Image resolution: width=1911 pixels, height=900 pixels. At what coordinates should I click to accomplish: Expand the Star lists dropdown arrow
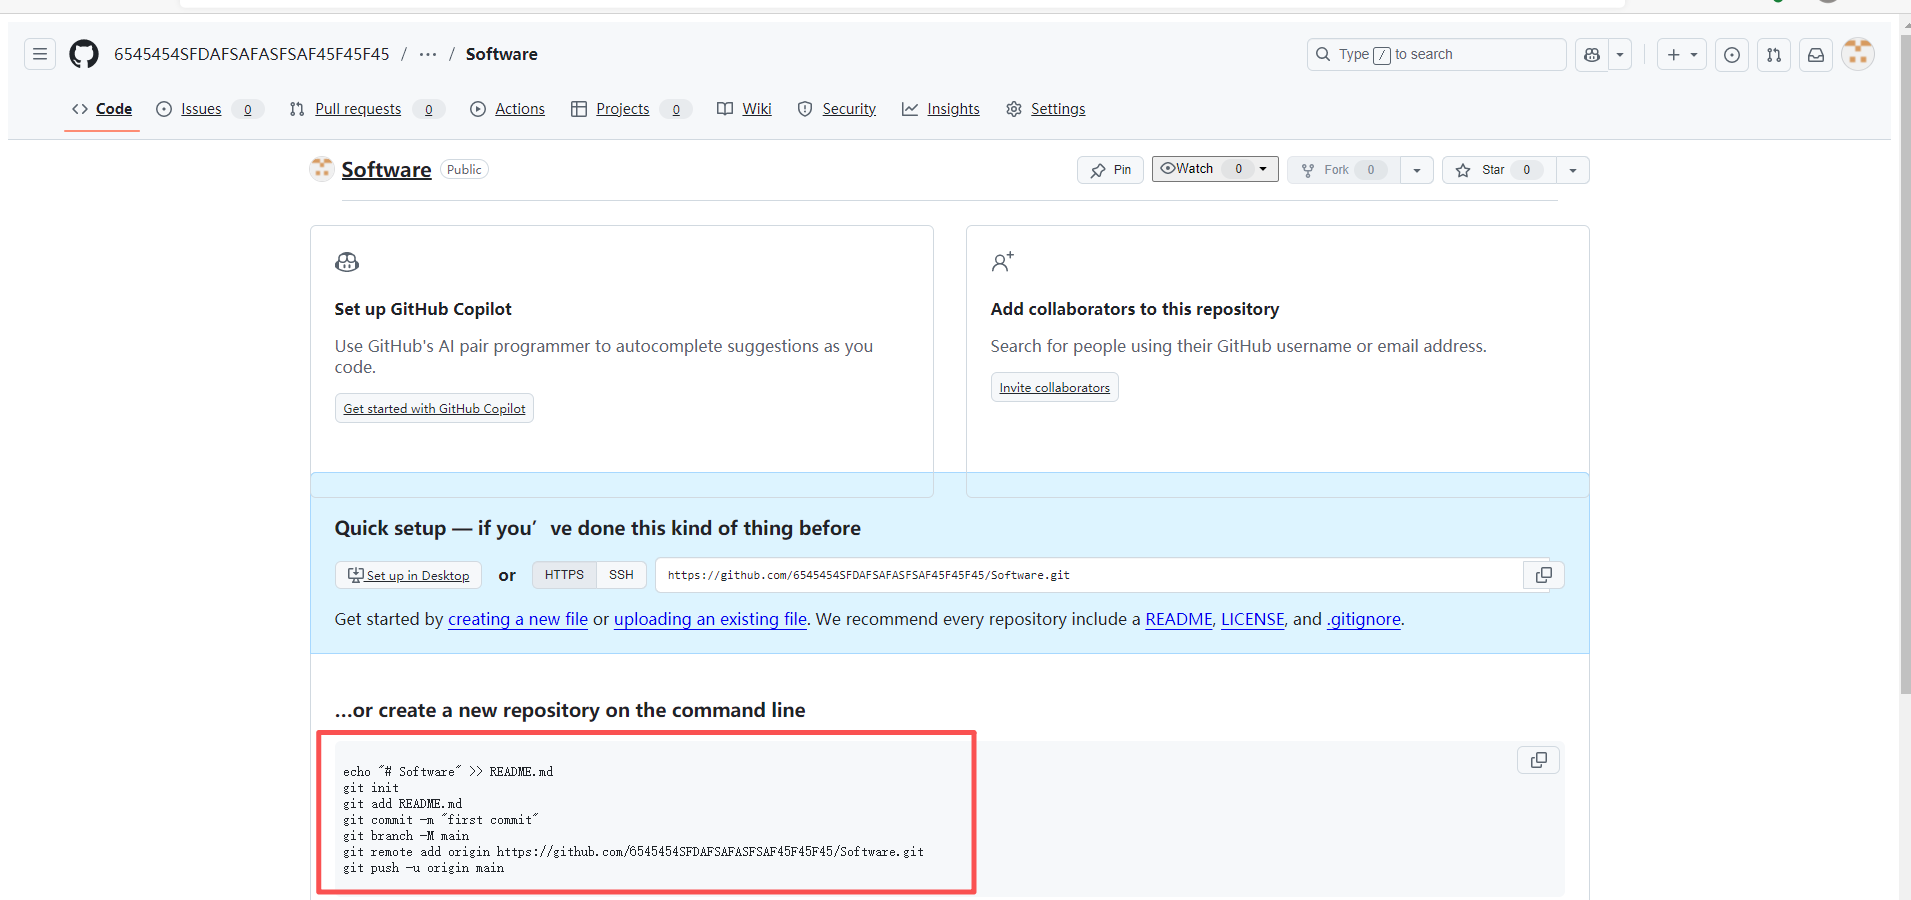[x=1573, y=170]
